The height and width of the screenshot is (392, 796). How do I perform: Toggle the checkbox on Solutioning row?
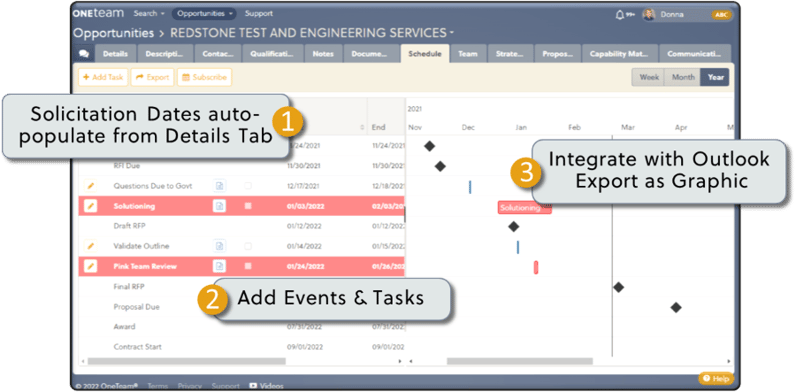pyautogui.click(x=248, y=206)
